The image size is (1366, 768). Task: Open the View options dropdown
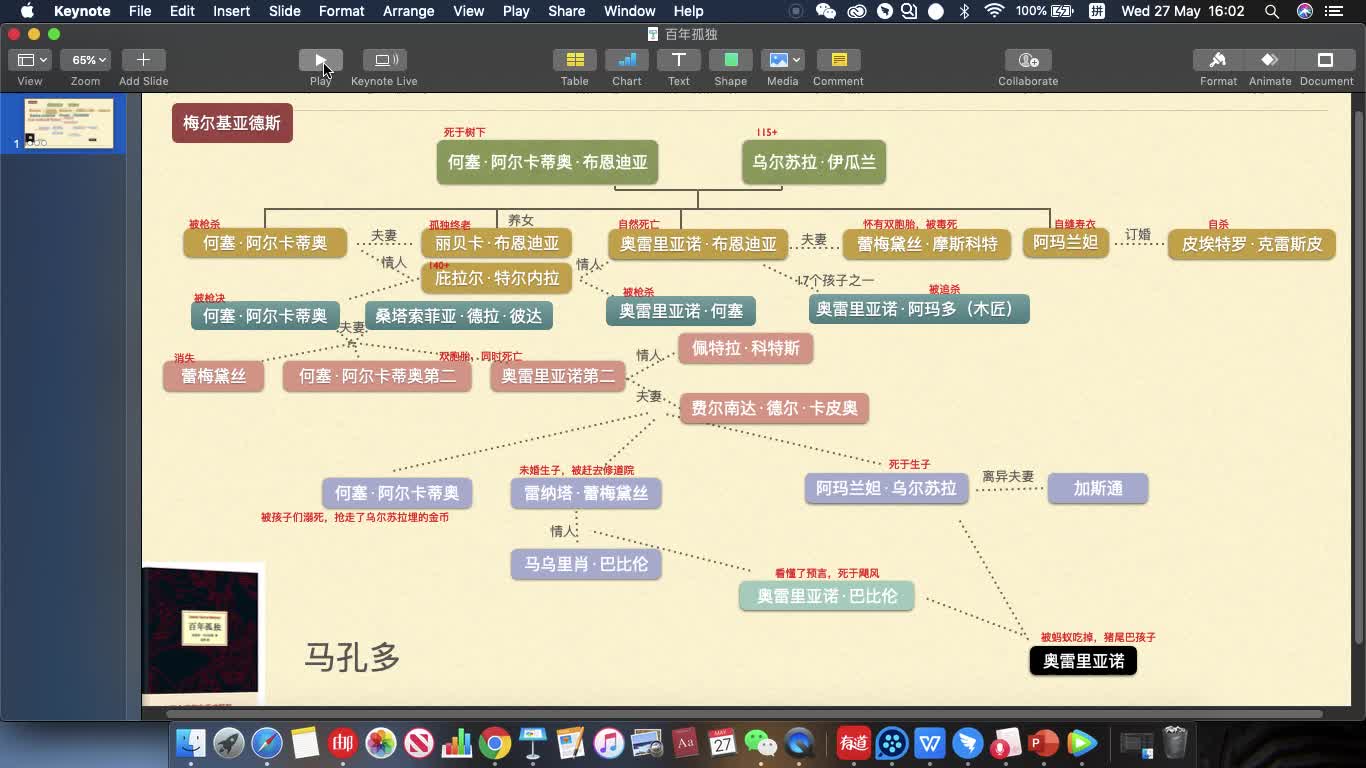coord(29,60)
